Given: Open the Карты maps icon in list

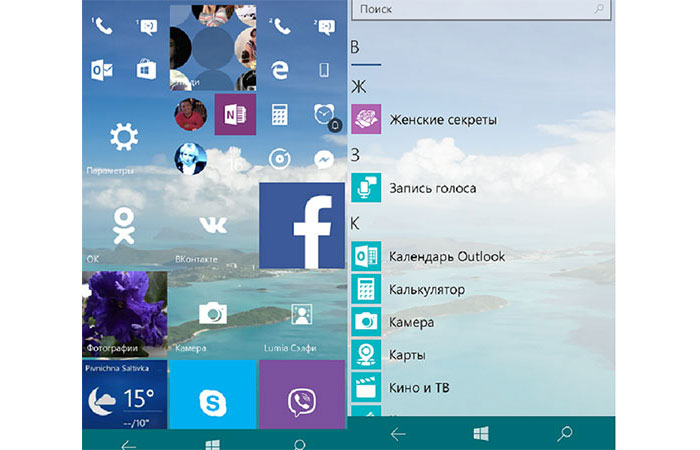Looking at the screenshot, I should coord(366,354).
